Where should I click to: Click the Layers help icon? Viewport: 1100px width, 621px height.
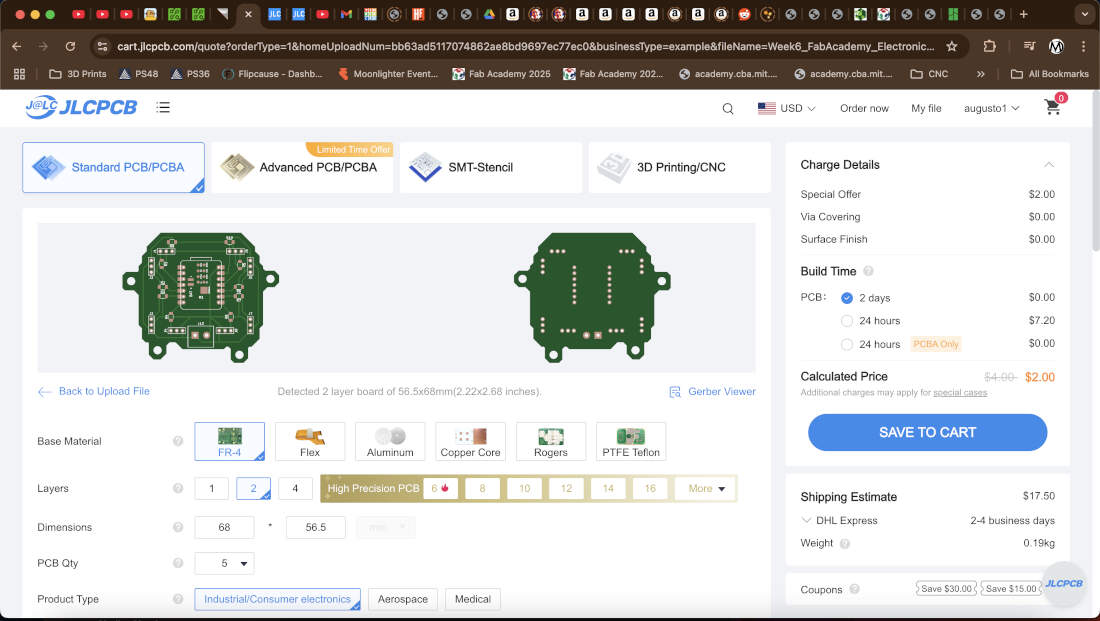tap(178, 488)
